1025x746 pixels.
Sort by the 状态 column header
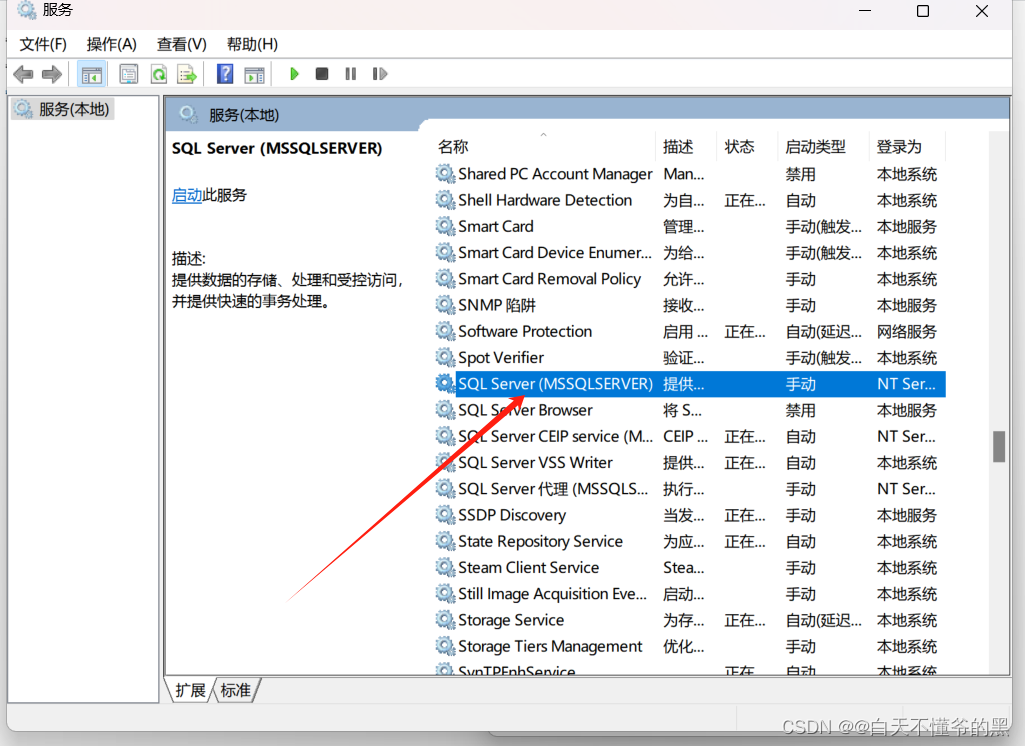point(739,147)
